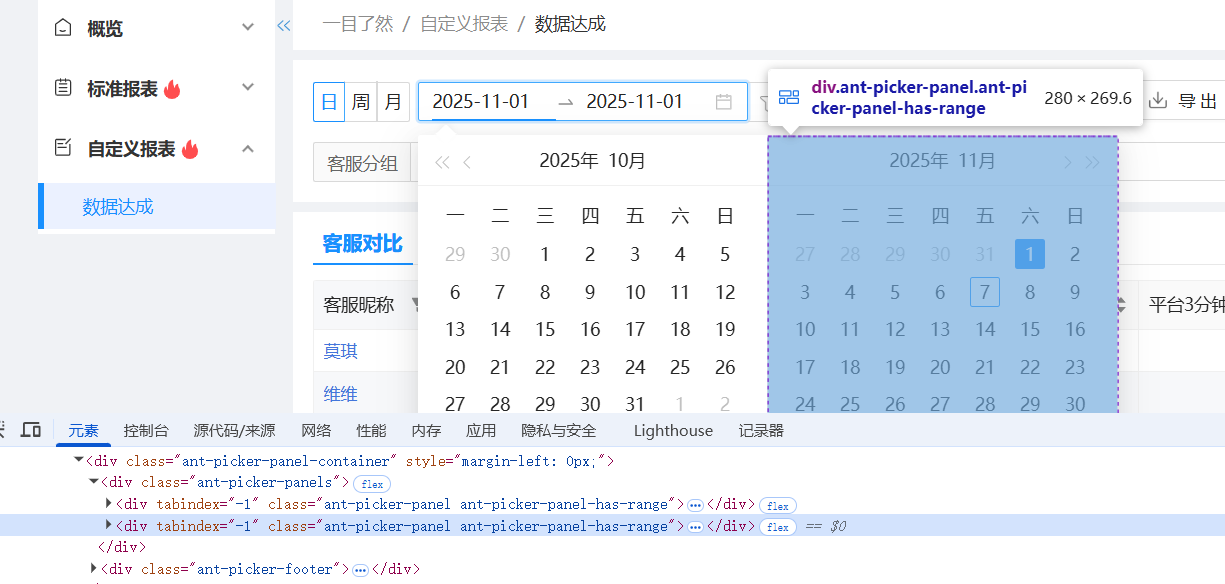Screen dimensions: 1225x584
Task: Switch to the 内存 DevTools tab
Action: (x=426, y=431)
